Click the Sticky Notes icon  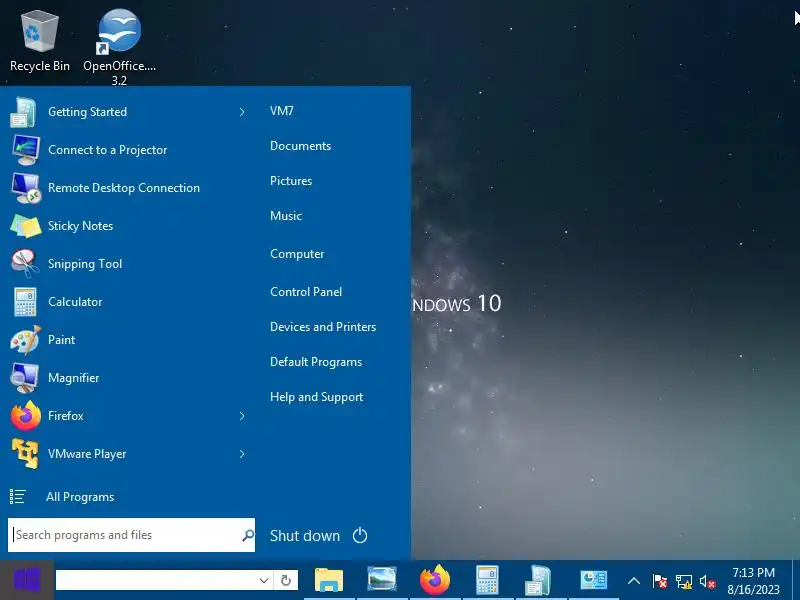pos(26,226)
